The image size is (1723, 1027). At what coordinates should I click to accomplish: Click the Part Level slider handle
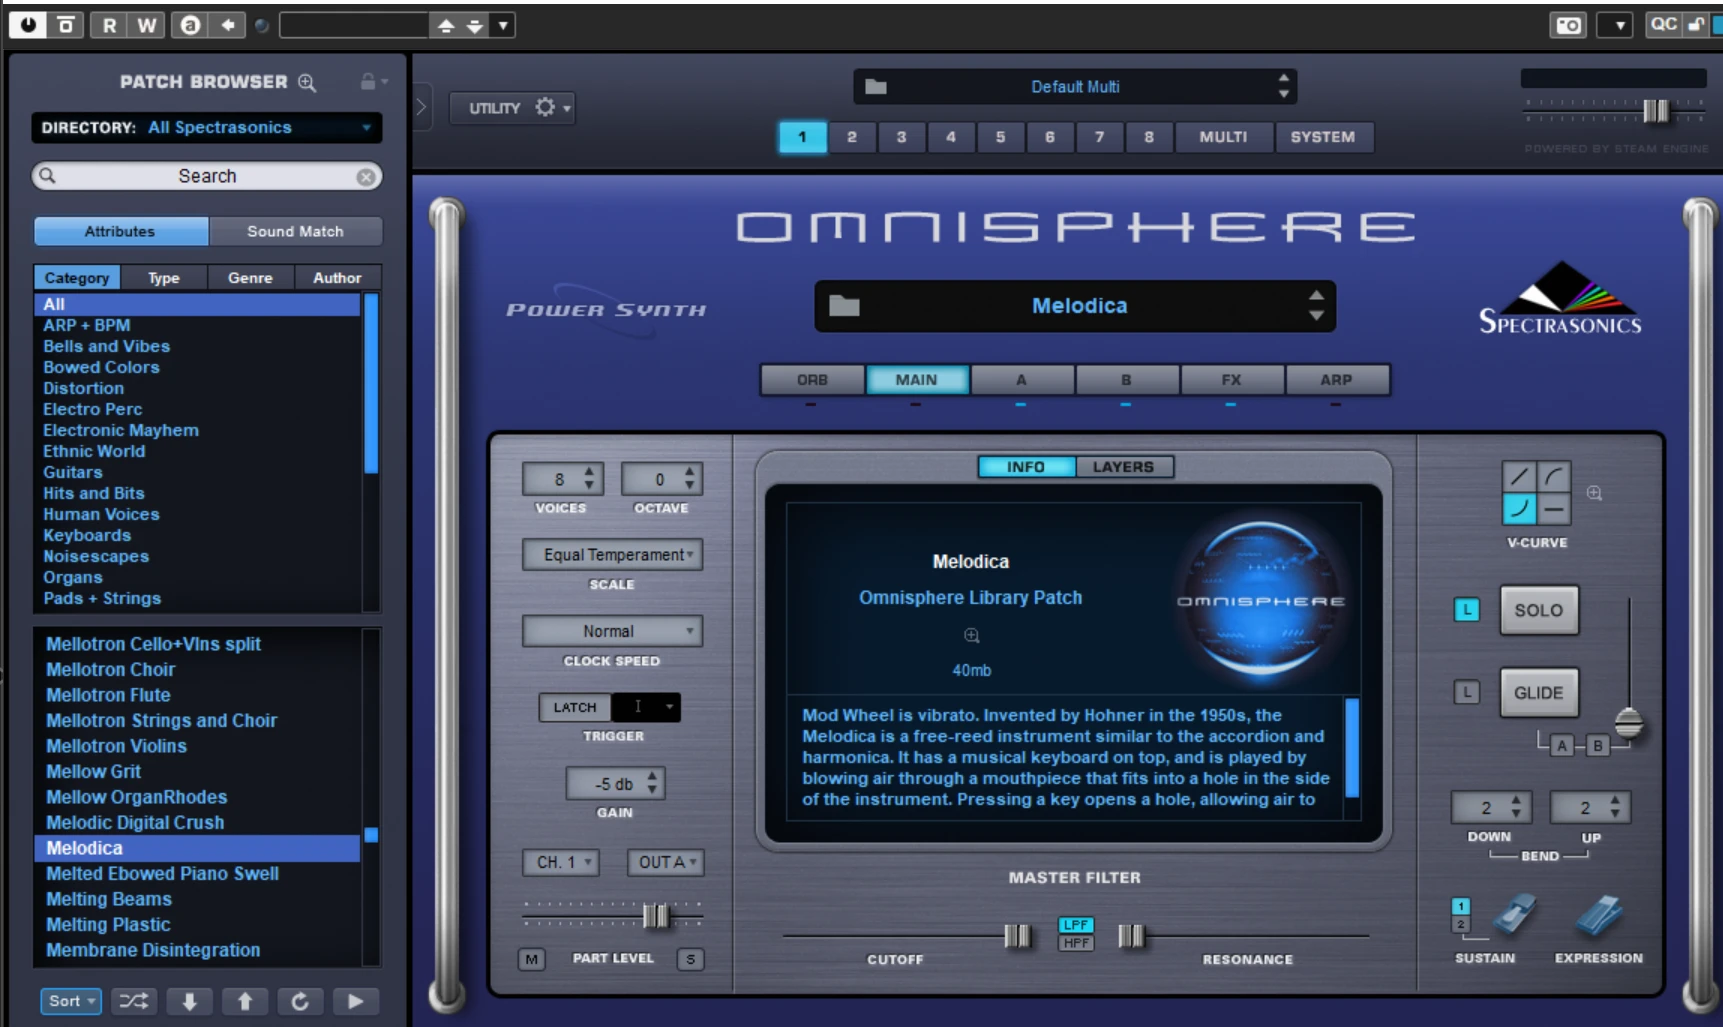click(656, 915)
